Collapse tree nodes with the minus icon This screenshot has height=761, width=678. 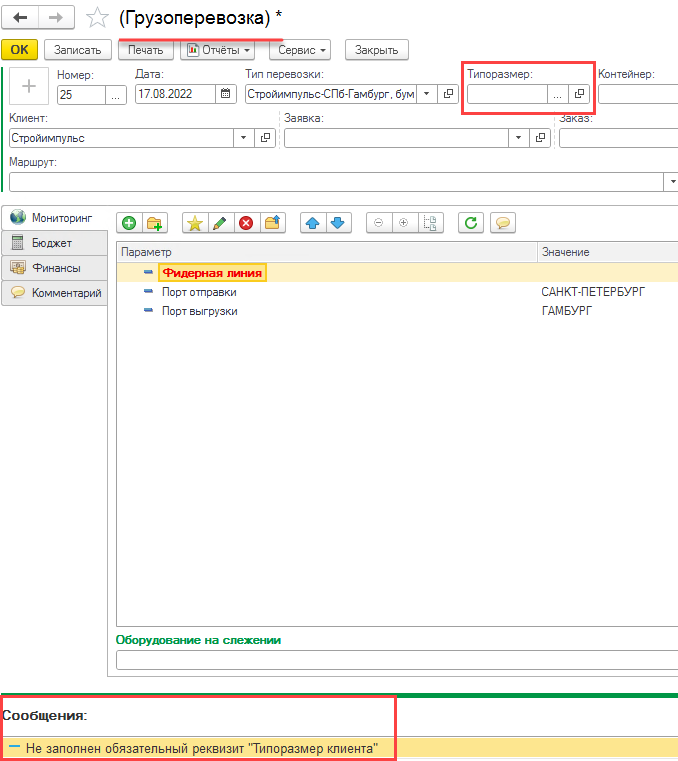(379, 223)
